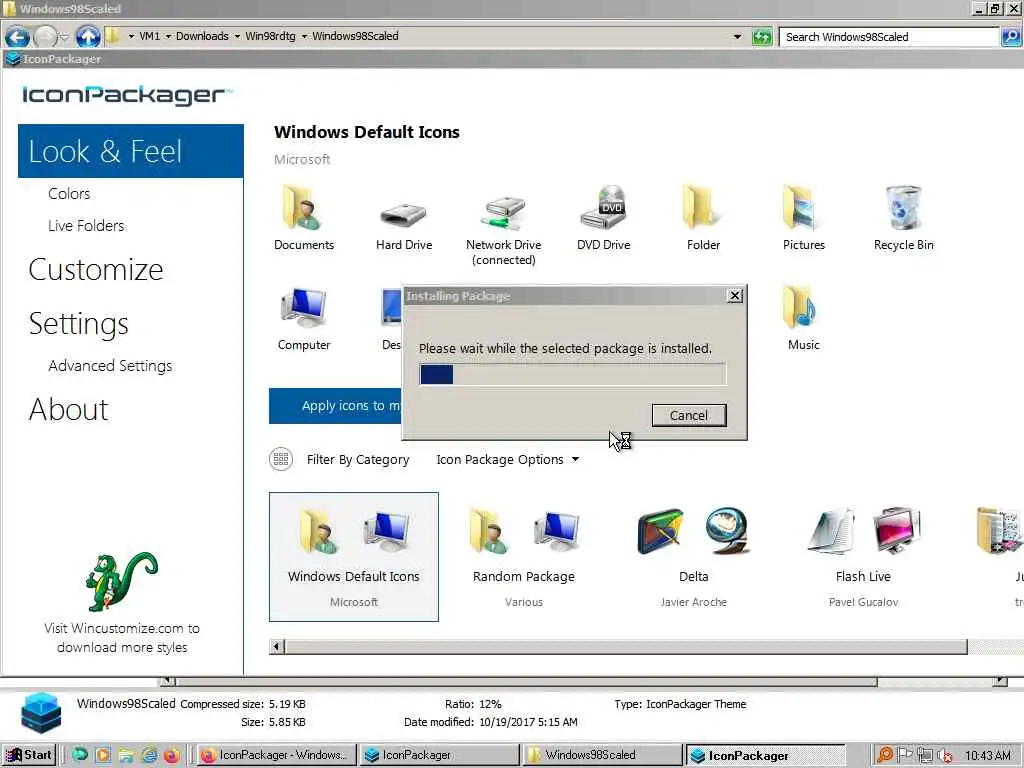Cancel the package installation
This screenshot has width=1024, height=768.
688,415
